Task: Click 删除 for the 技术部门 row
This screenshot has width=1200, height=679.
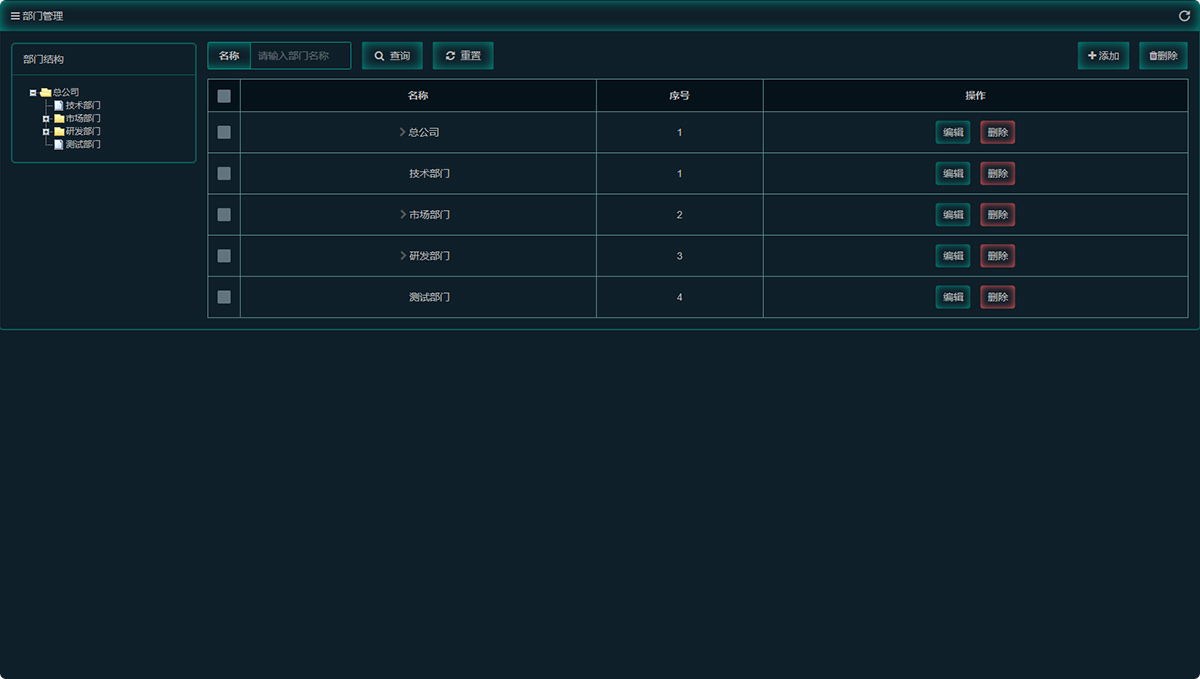Action: tap(998, 174)
